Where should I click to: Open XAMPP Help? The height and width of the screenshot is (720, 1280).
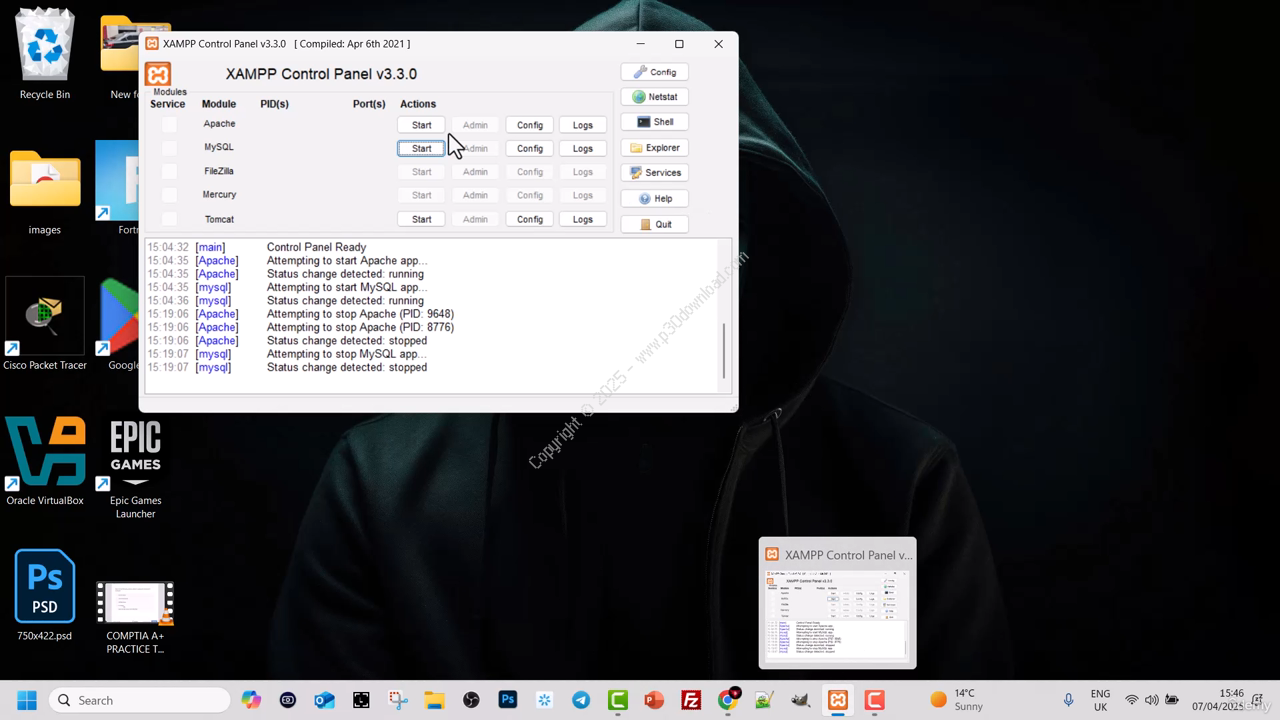pos(654,199)
